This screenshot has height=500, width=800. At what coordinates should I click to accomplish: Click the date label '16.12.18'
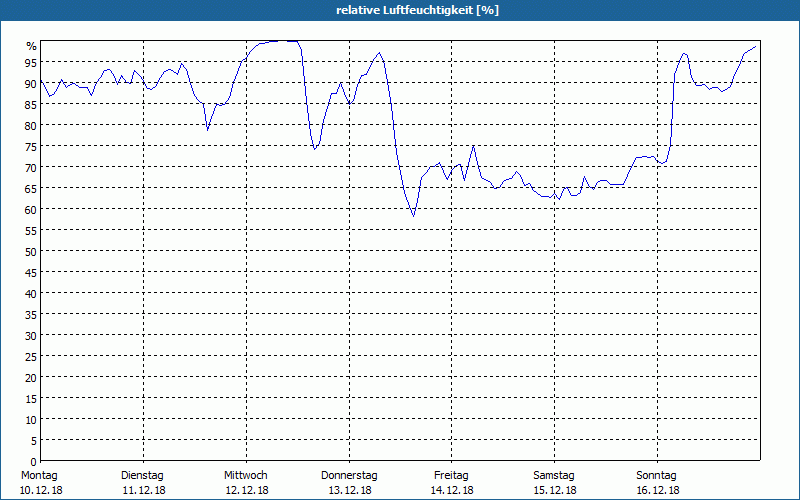click(x=657, y=490)
